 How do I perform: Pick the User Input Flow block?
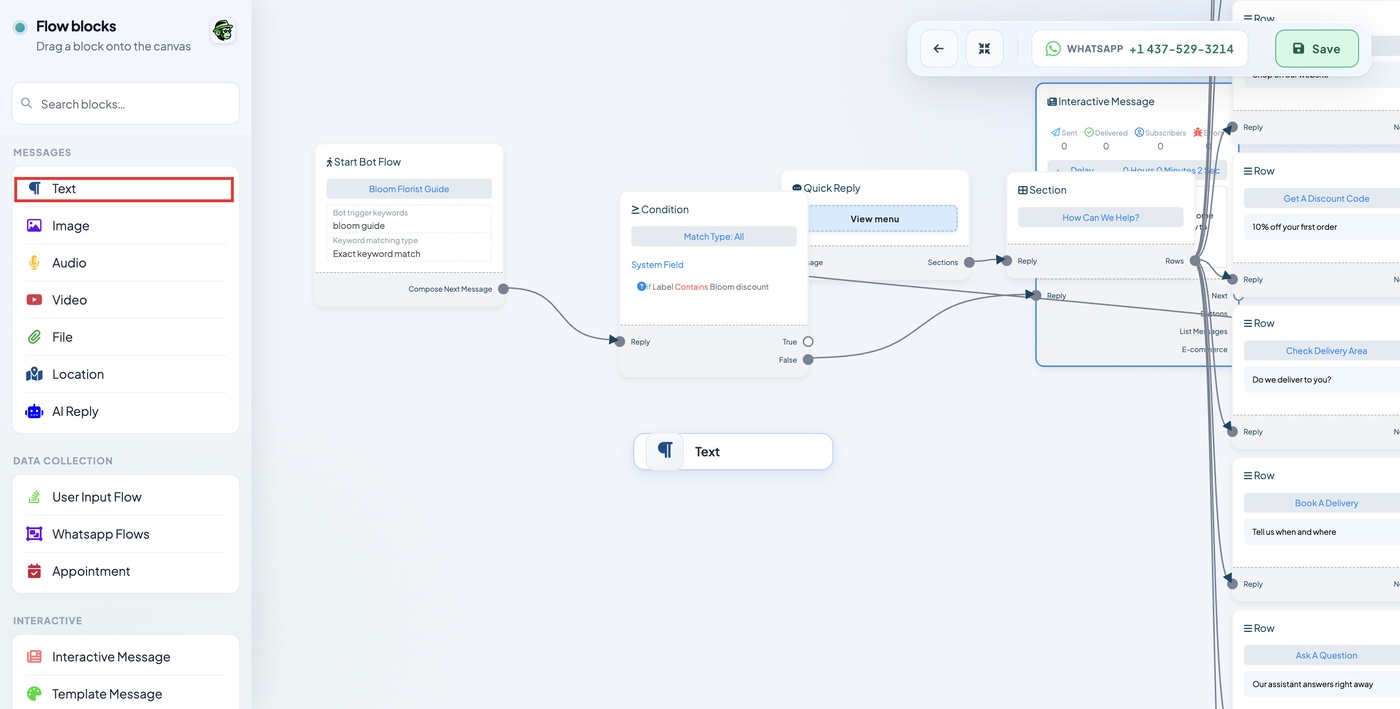coord(125,497)
